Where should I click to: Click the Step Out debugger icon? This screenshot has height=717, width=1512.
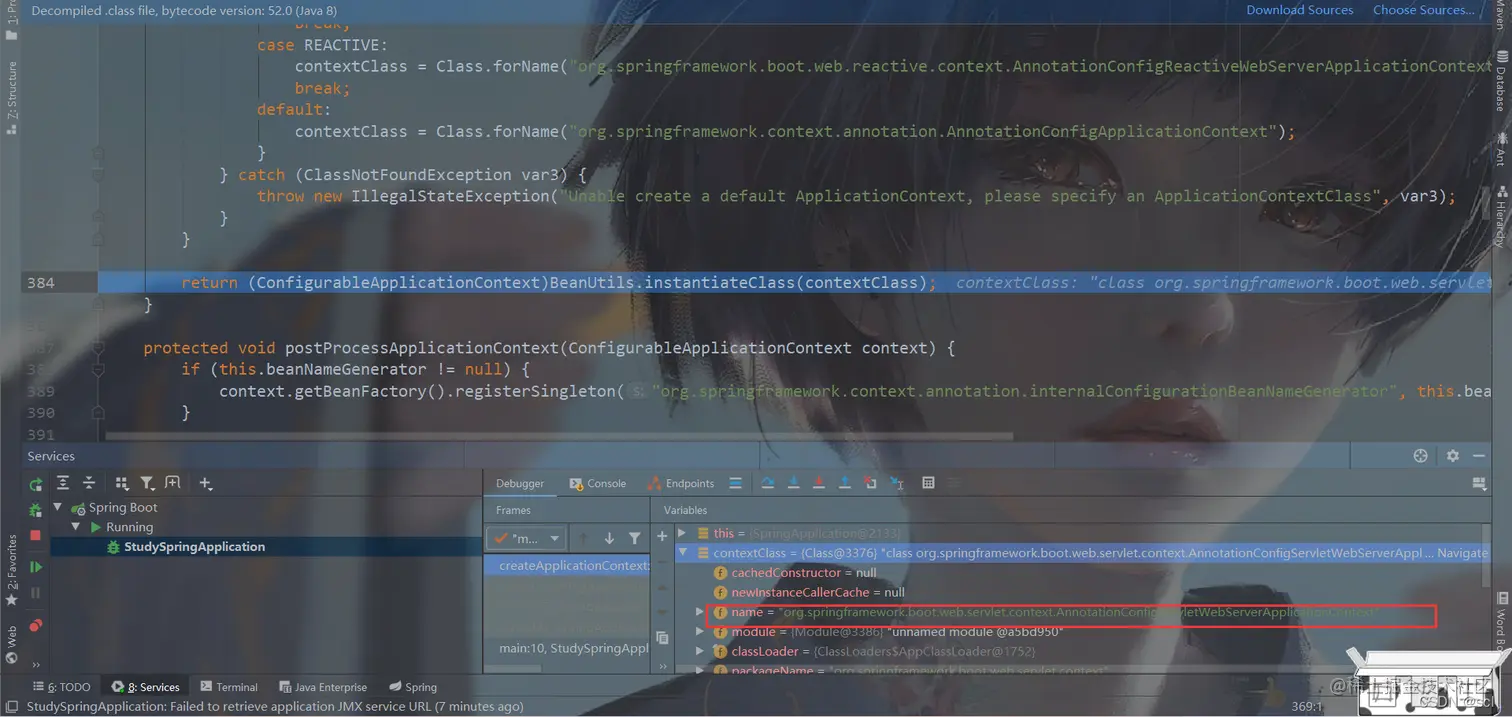tap(845, 483)
